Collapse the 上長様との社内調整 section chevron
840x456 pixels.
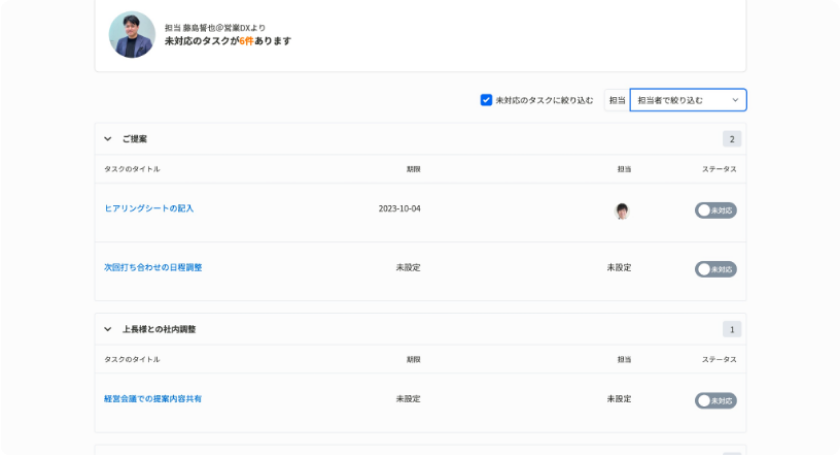point(108,329)
